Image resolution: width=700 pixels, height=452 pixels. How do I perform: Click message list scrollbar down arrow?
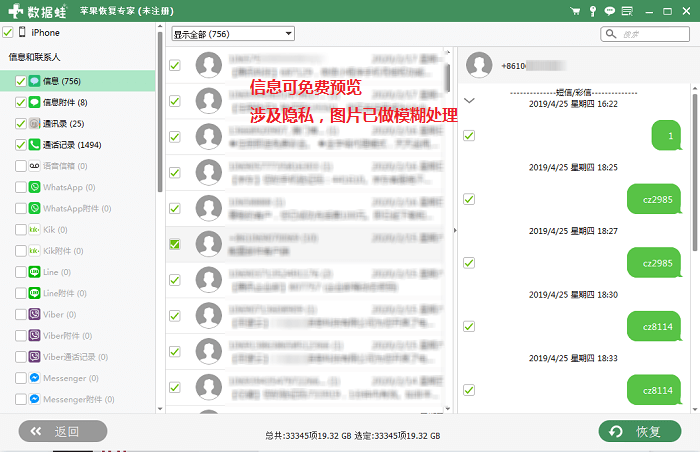tap(448, 409)
